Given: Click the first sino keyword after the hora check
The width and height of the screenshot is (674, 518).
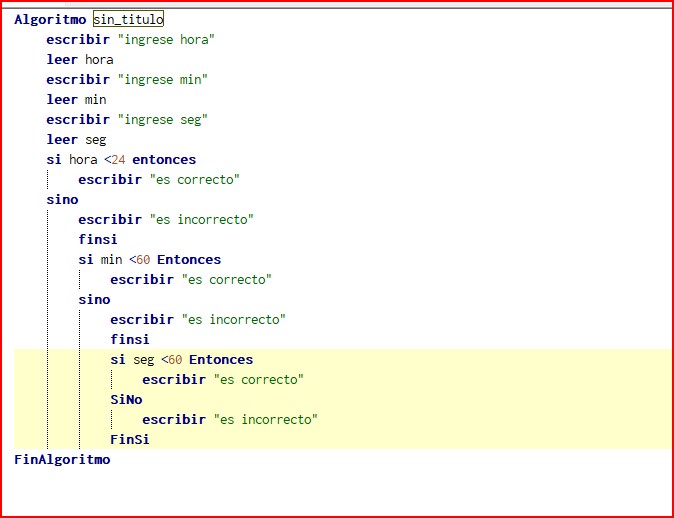Looking at the screenshot, I should coord(62,199).
